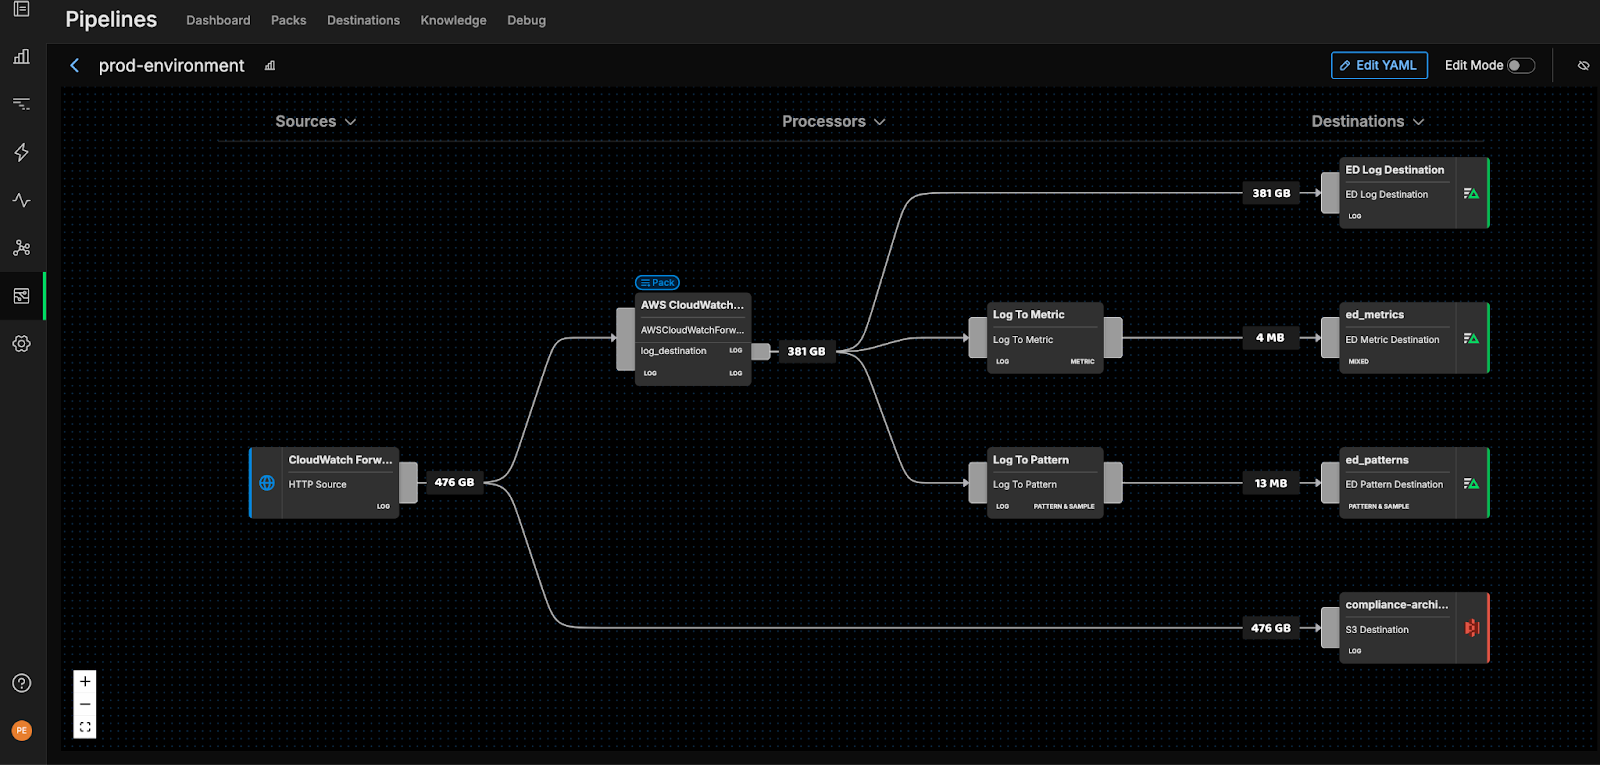The width and height of the screenshot is (1600, 765).
Task: Toggle the hidden-eye visibility icon
Action: coord(1583,66)
